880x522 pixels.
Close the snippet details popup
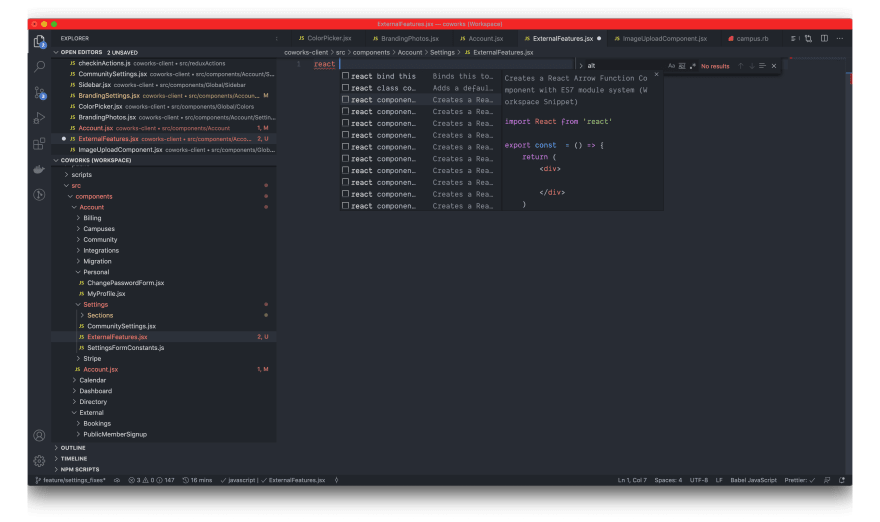656,74
